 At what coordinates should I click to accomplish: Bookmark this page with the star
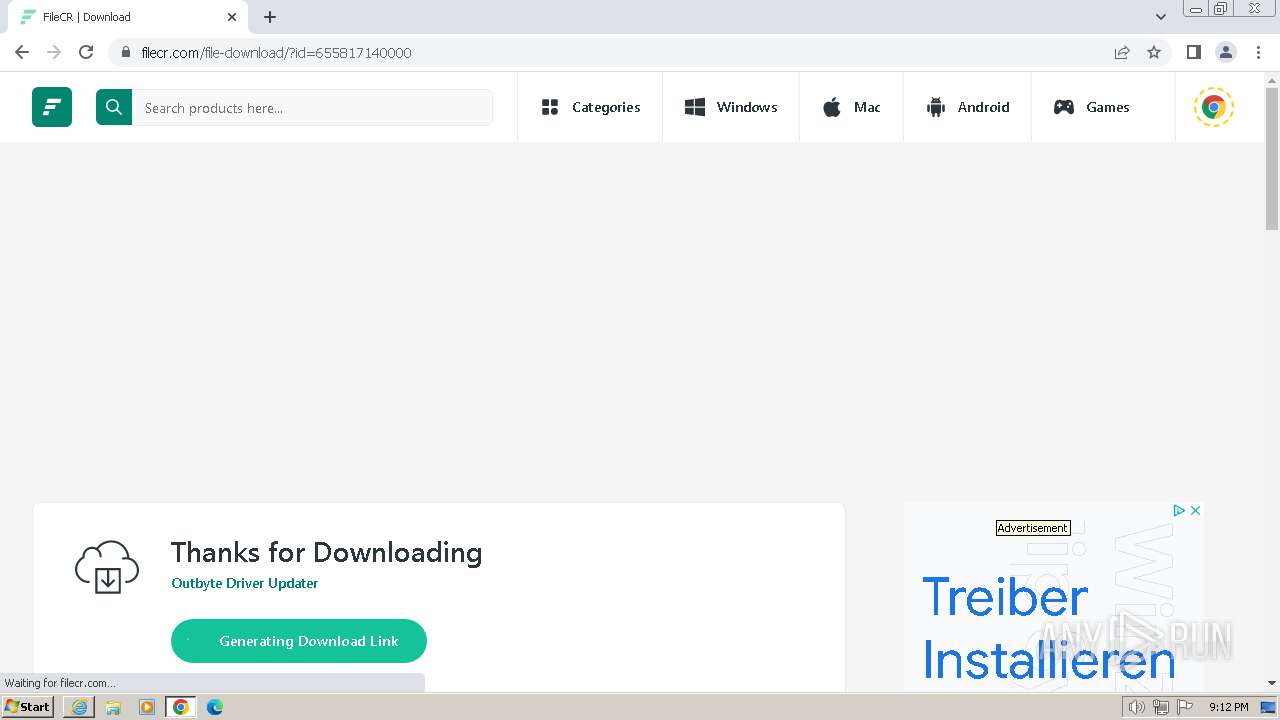point(1154,52)
